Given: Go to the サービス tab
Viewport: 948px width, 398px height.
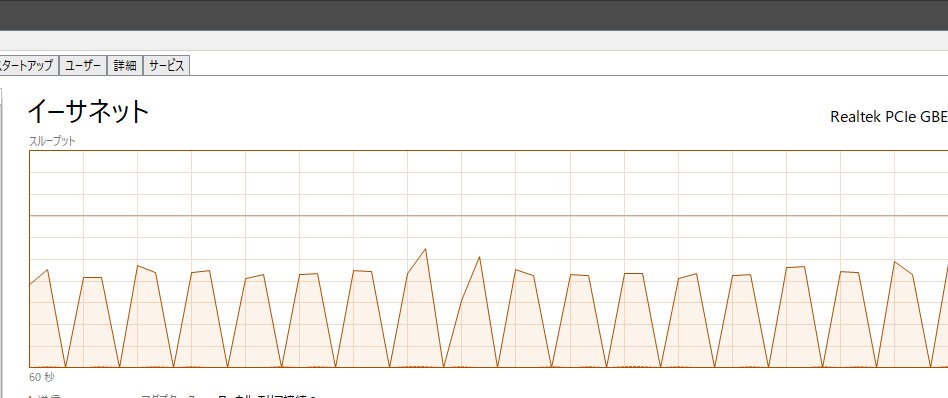Looking at the screenshot, I should (166, 66).
